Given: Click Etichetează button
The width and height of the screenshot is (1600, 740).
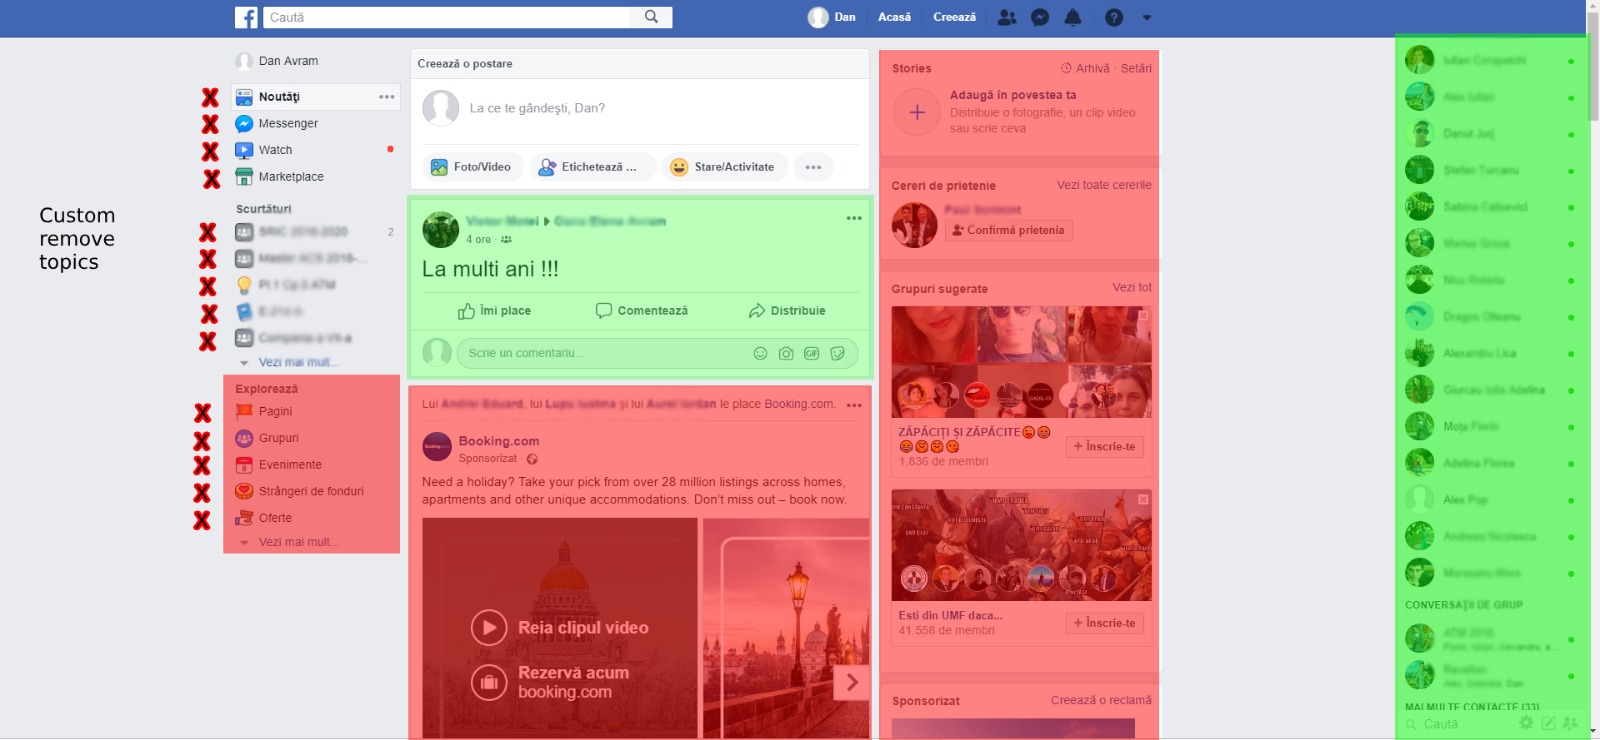Looking at the screenshot, I should [592, 167].
